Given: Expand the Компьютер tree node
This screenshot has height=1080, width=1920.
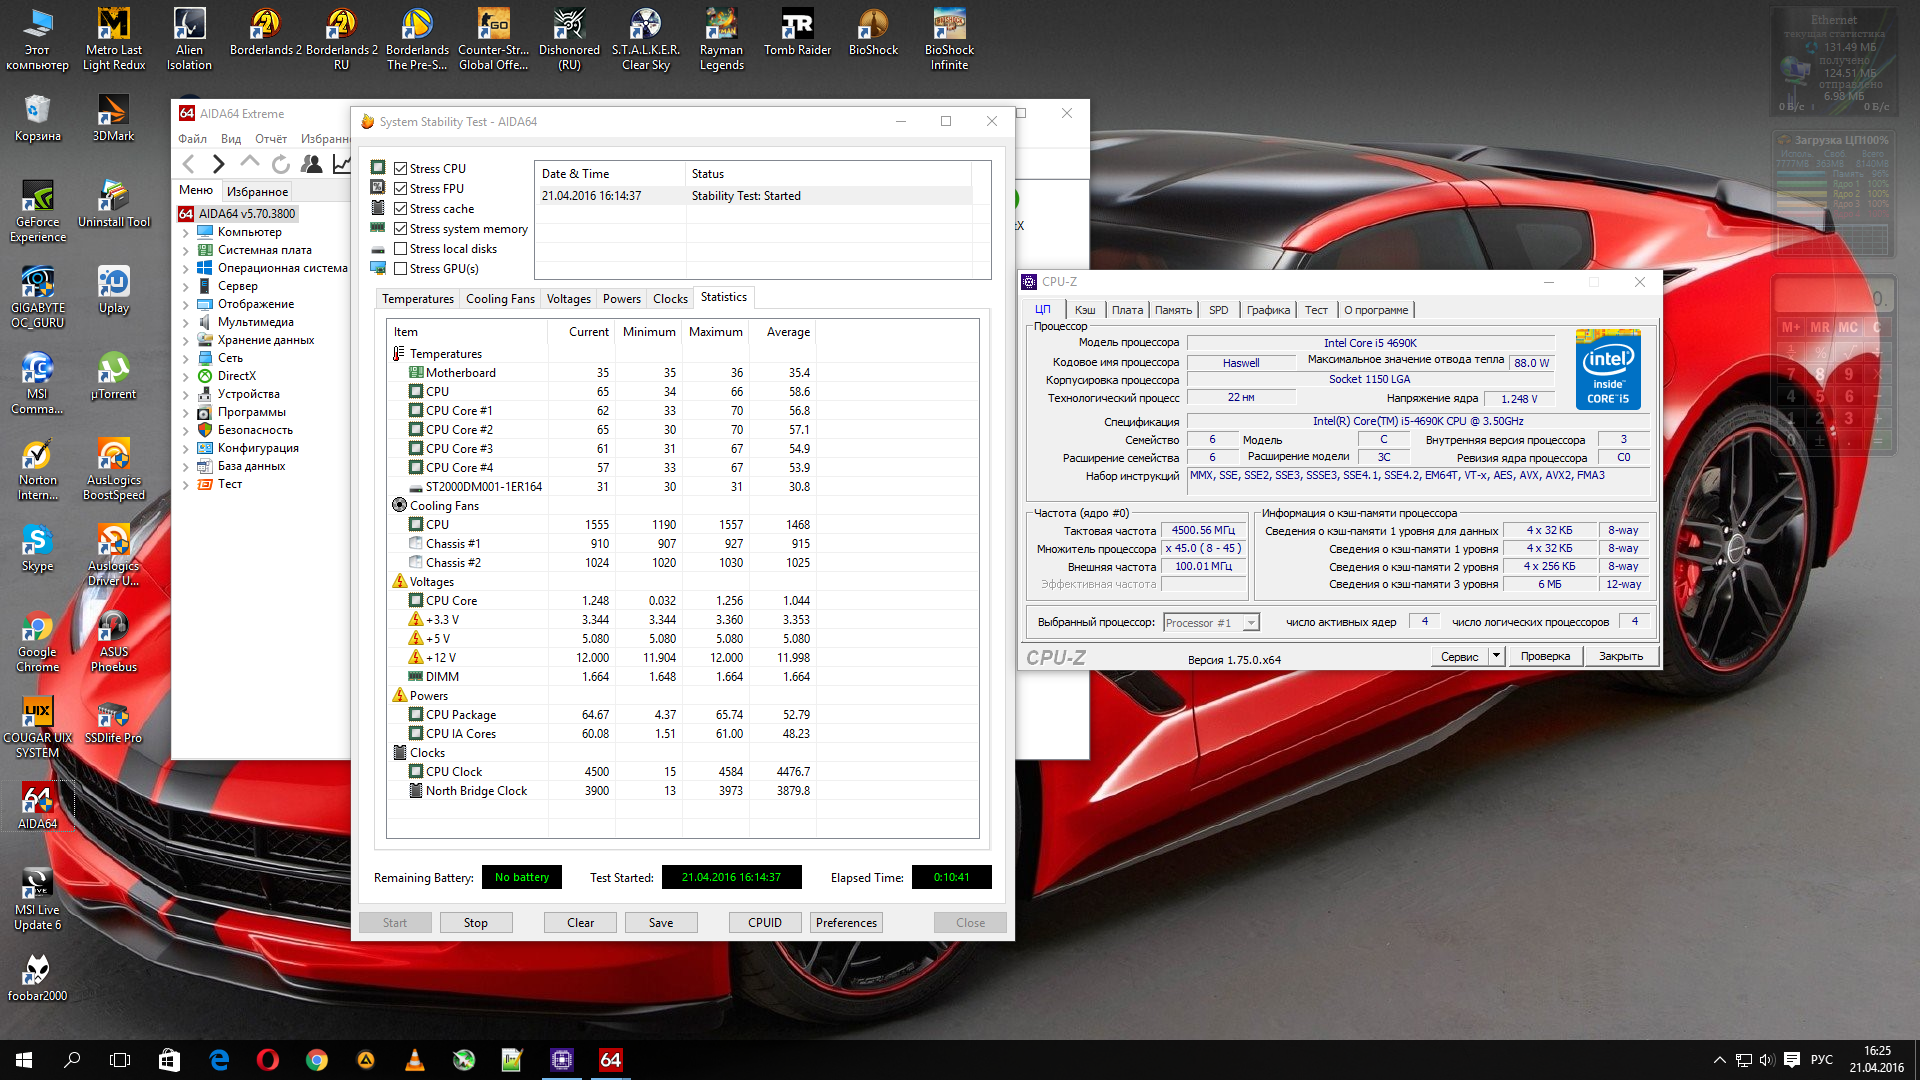Looking at the screenshot, I should (x=186, y=232).
